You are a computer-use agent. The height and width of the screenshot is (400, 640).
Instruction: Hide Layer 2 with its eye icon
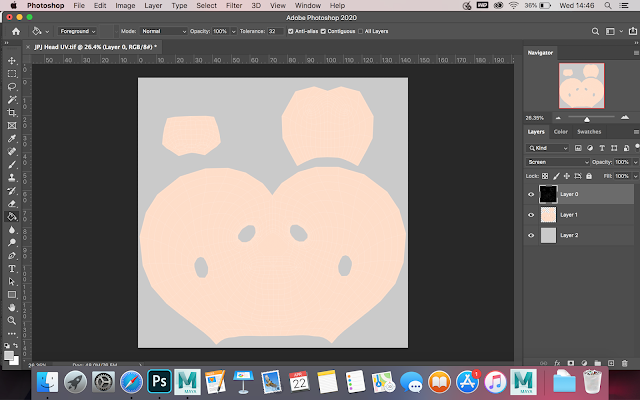click(531, 235)
